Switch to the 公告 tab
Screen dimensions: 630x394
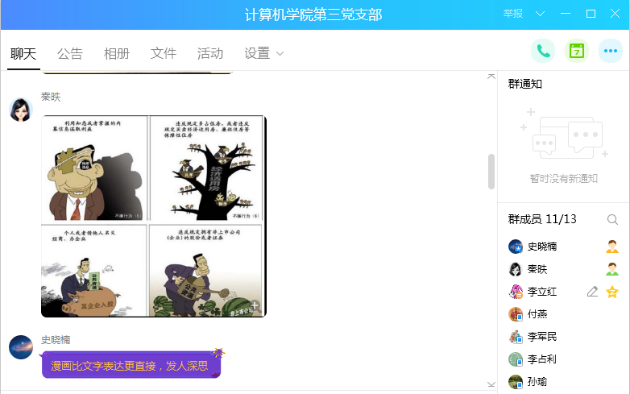pyautogui.click(x=70, y=53)
